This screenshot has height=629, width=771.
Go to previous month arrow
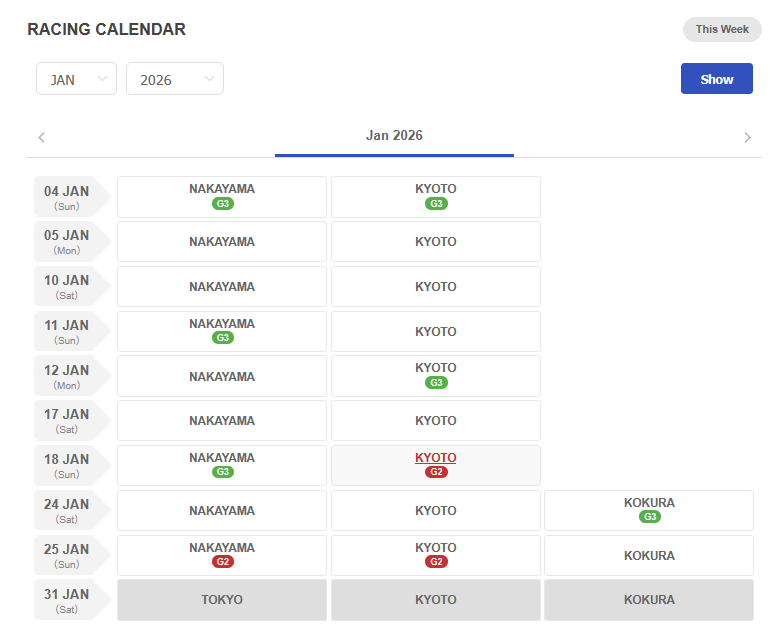(x=42, y=137)
